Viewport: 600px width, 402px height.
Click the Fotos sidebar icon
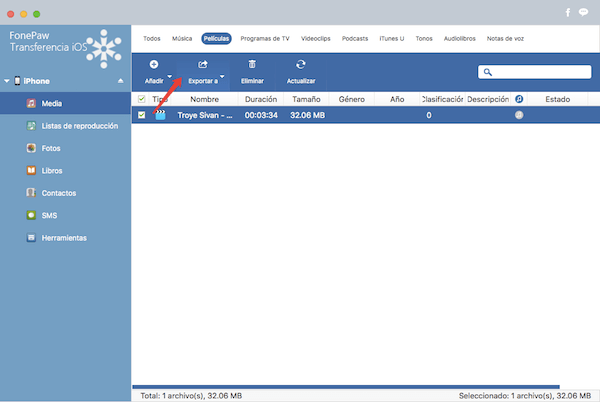[31, 148]
